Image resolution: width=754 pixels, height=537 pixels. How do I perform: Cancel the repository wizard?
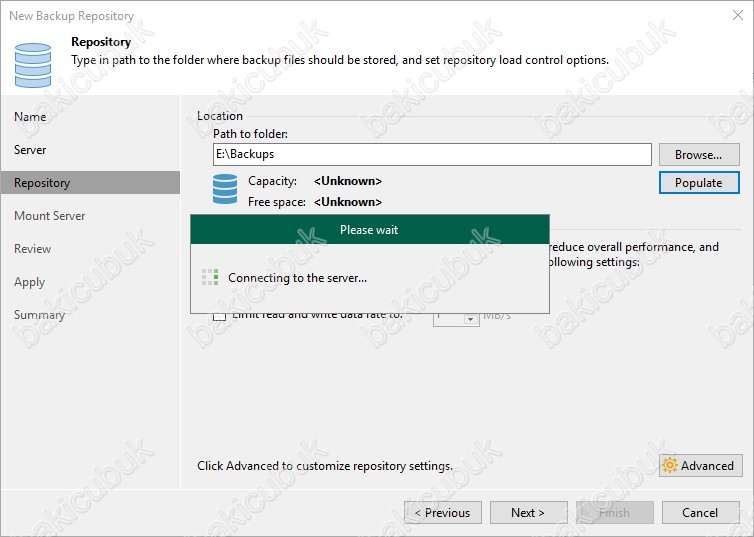pos(699,513)
